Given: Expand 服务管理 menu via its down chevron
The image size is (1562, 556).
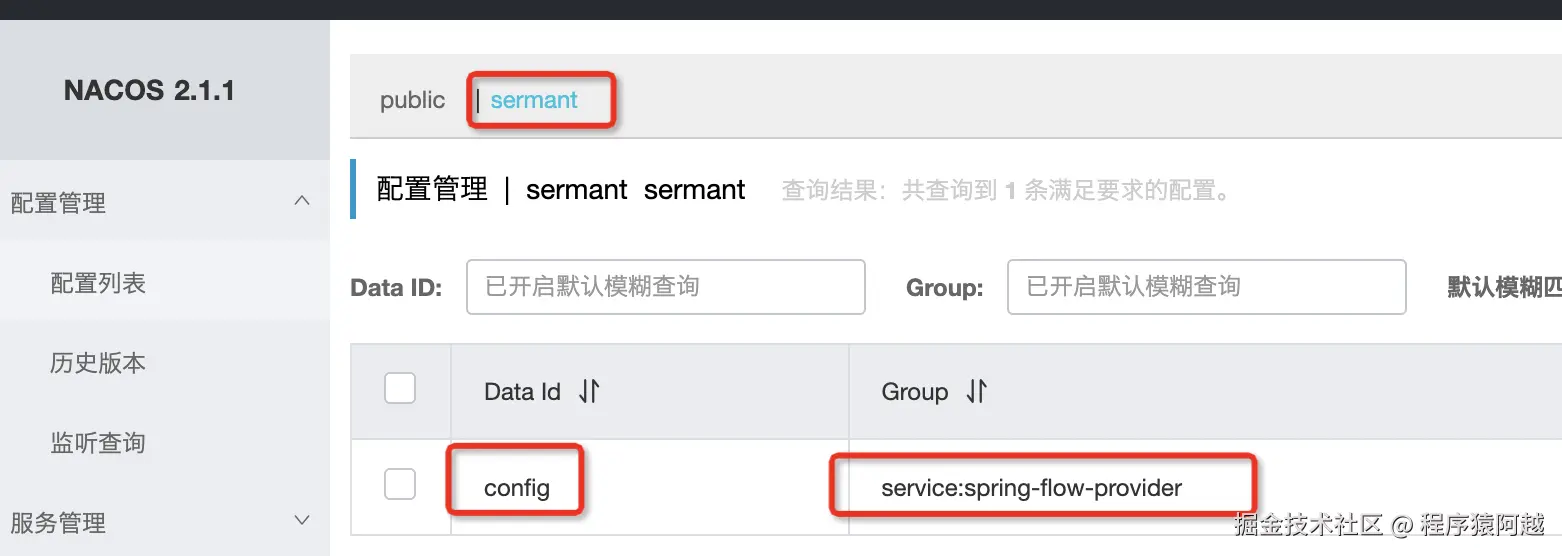Looking at the screenshot, I should click(x=302, y=521).
